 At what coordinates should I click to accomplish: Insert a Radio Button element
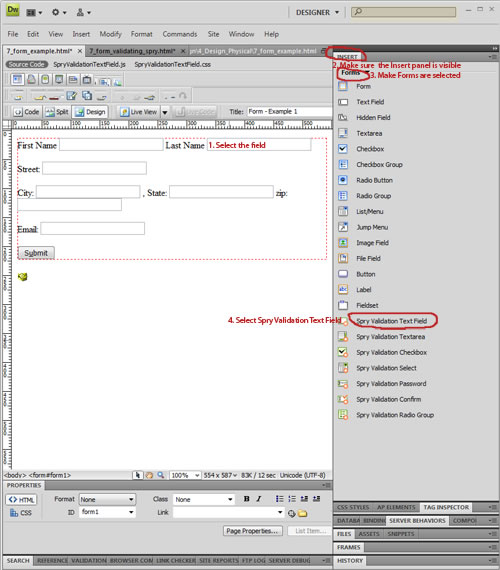pos(365,180)
